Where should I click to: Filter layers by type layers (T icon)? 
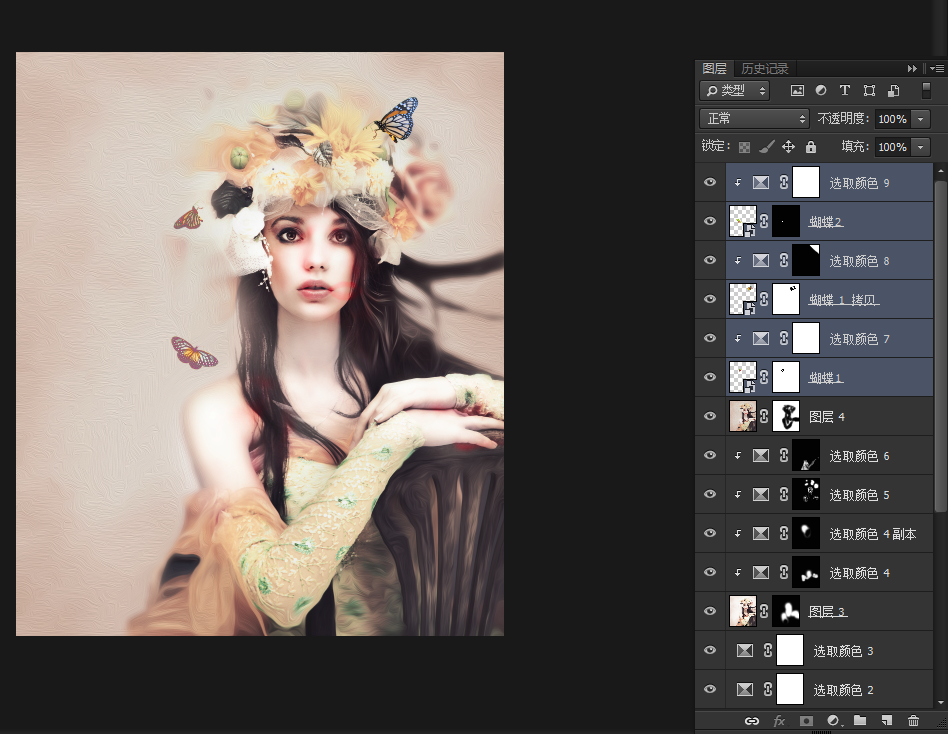click(x=845, y=90)
